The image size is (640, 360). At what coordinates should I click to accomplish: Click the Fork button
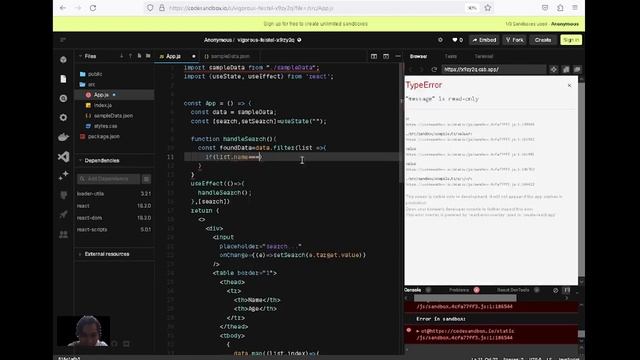514,40
